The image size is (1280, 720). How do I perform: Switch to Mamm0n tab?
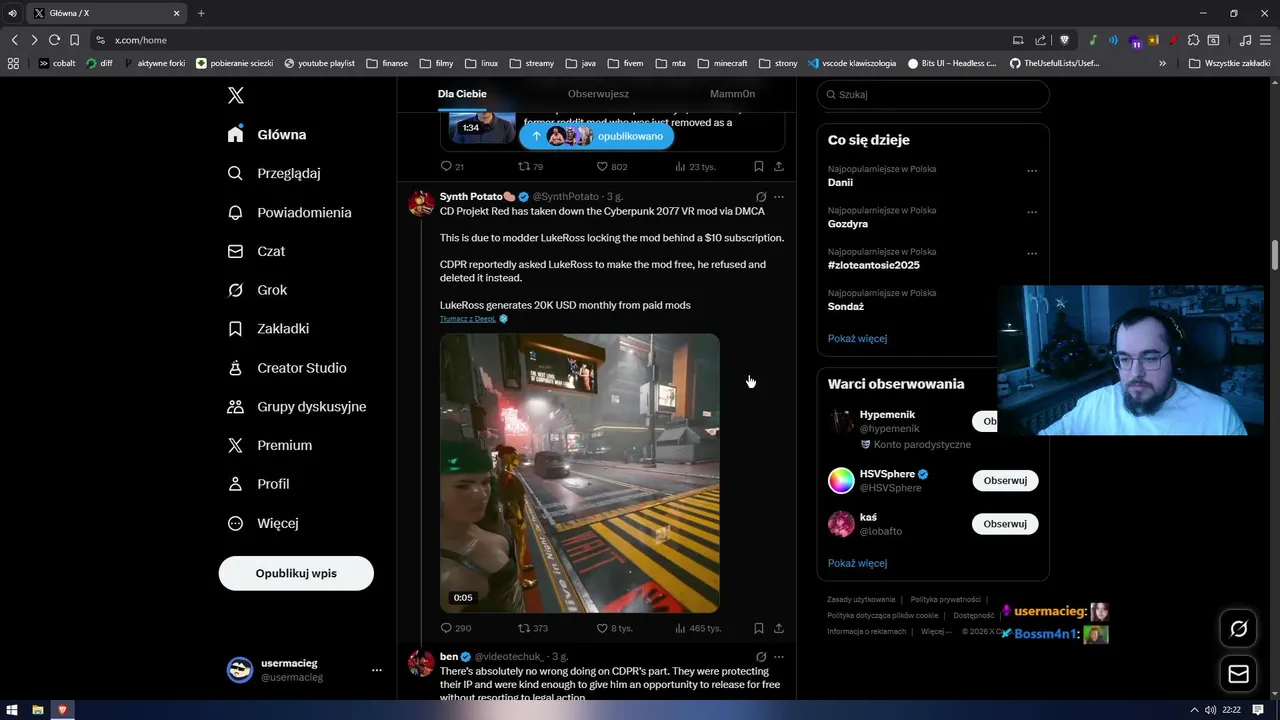pos(732,94)
